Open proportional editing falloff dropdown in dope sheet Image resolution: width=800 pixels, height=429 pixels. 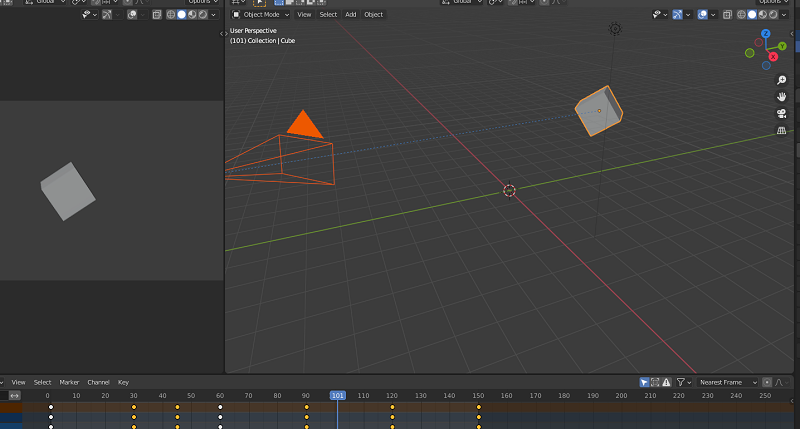pos(782,382)
